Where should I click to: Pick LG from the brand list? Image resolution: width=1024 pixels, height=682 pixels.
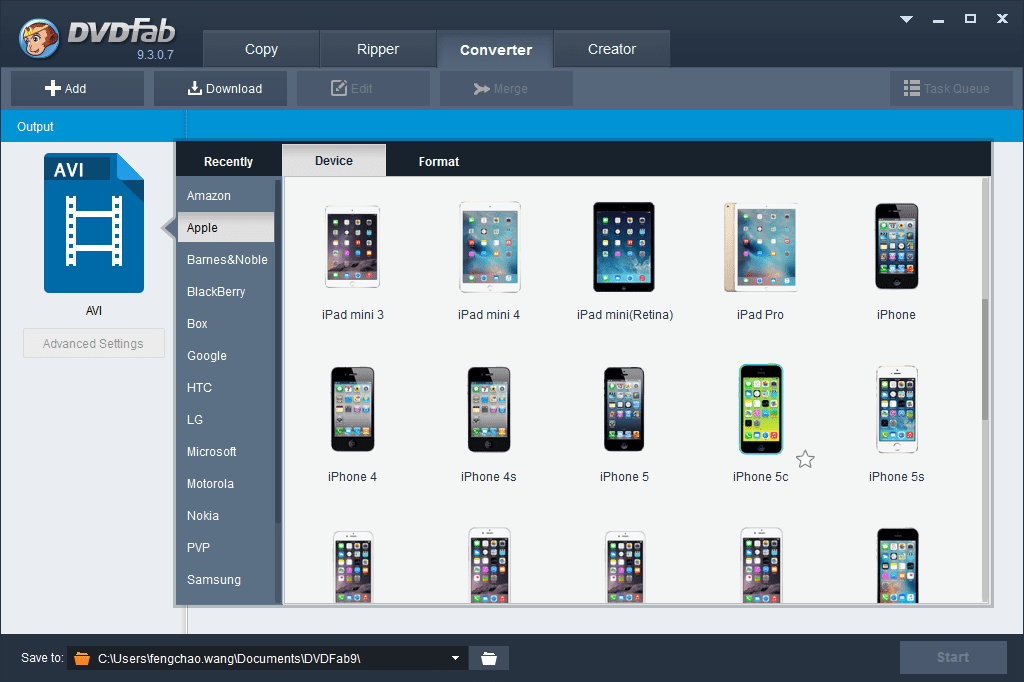(x=226, y=419)
